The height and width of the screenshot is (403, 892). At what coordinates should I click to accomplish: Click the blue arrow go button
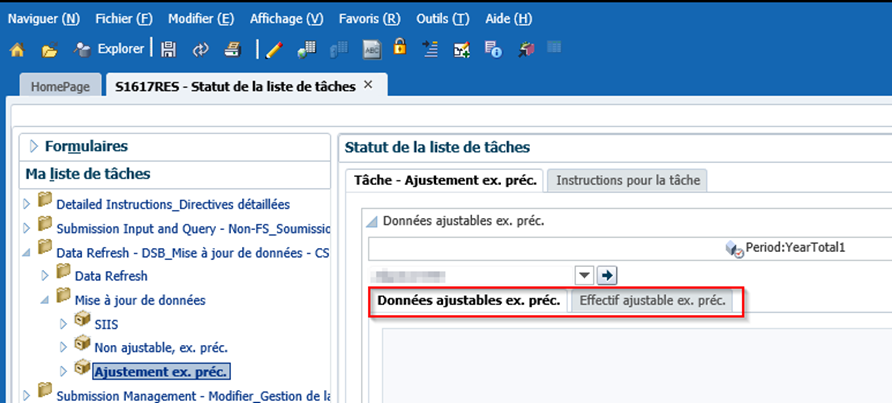[608, 275]
